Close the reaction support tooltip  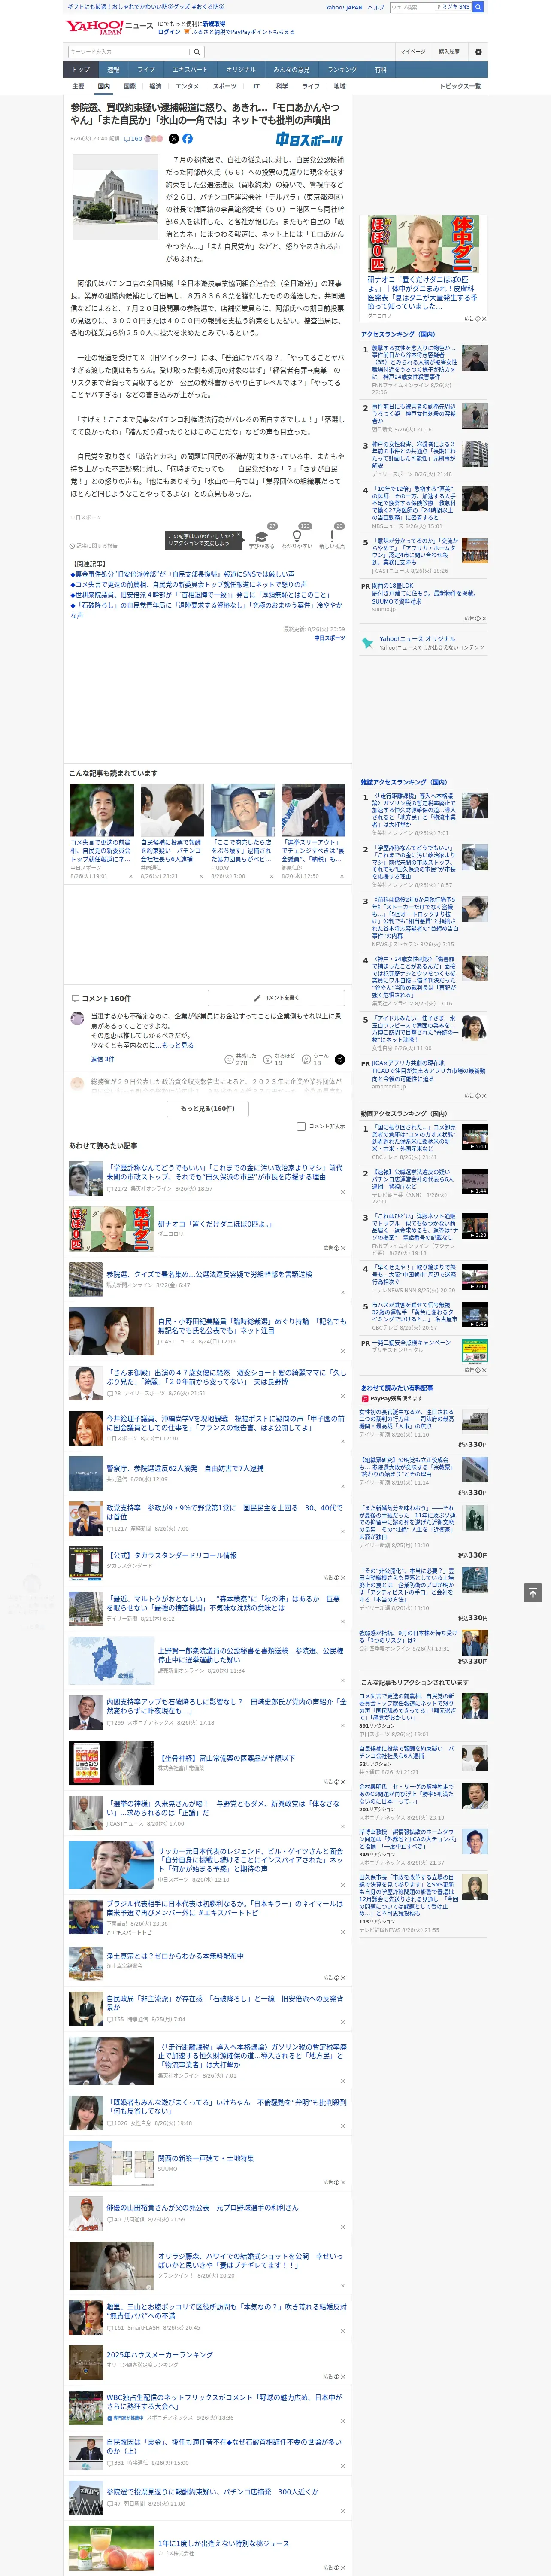coord(238,535)
